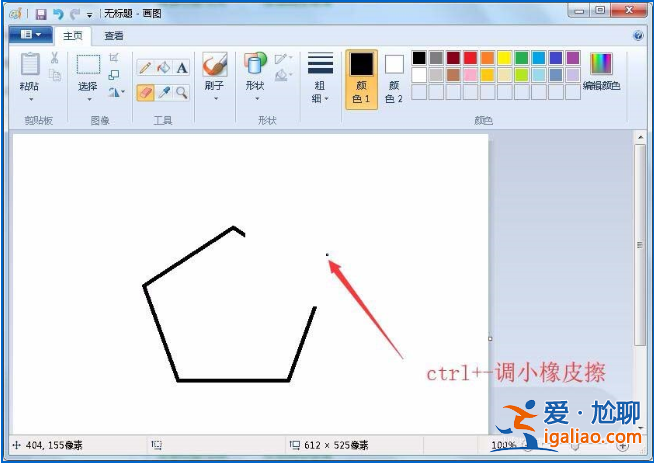Click the Save icon in the title bar

pyautogui.click(x=41, y=14)
